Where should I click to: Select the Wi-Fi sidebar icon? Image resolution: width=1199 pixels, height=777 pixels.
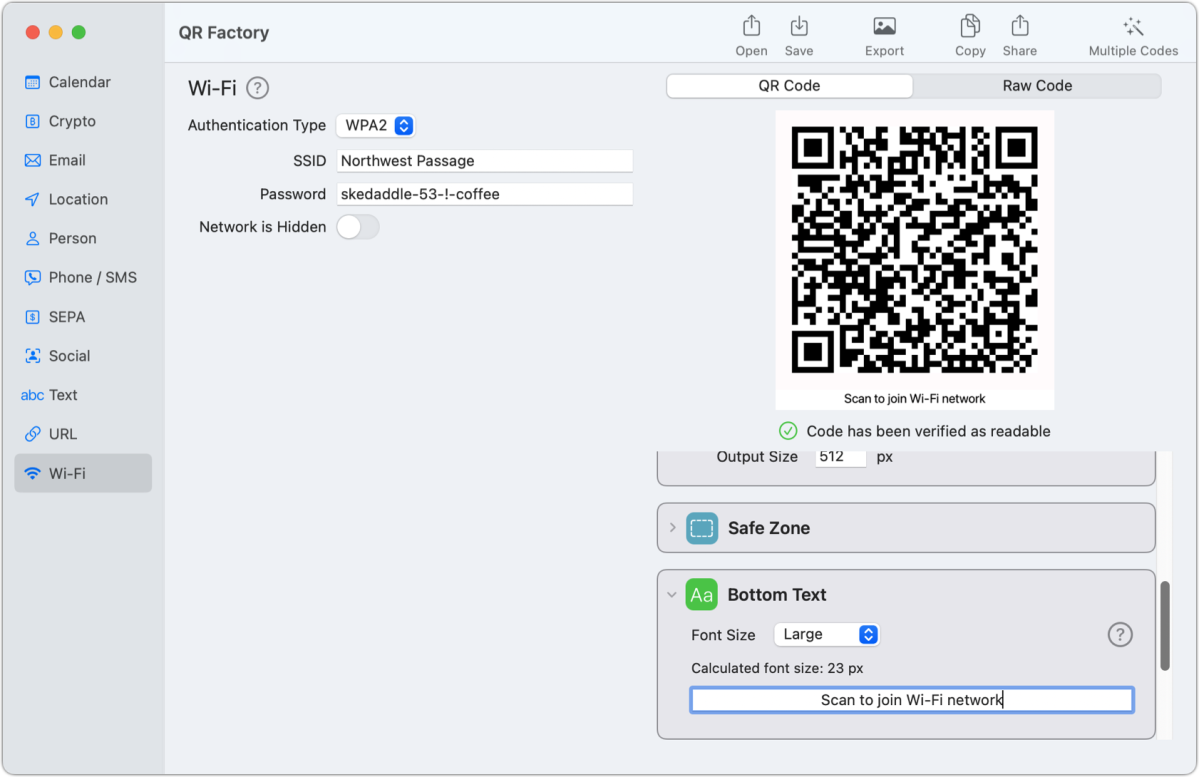32,473
